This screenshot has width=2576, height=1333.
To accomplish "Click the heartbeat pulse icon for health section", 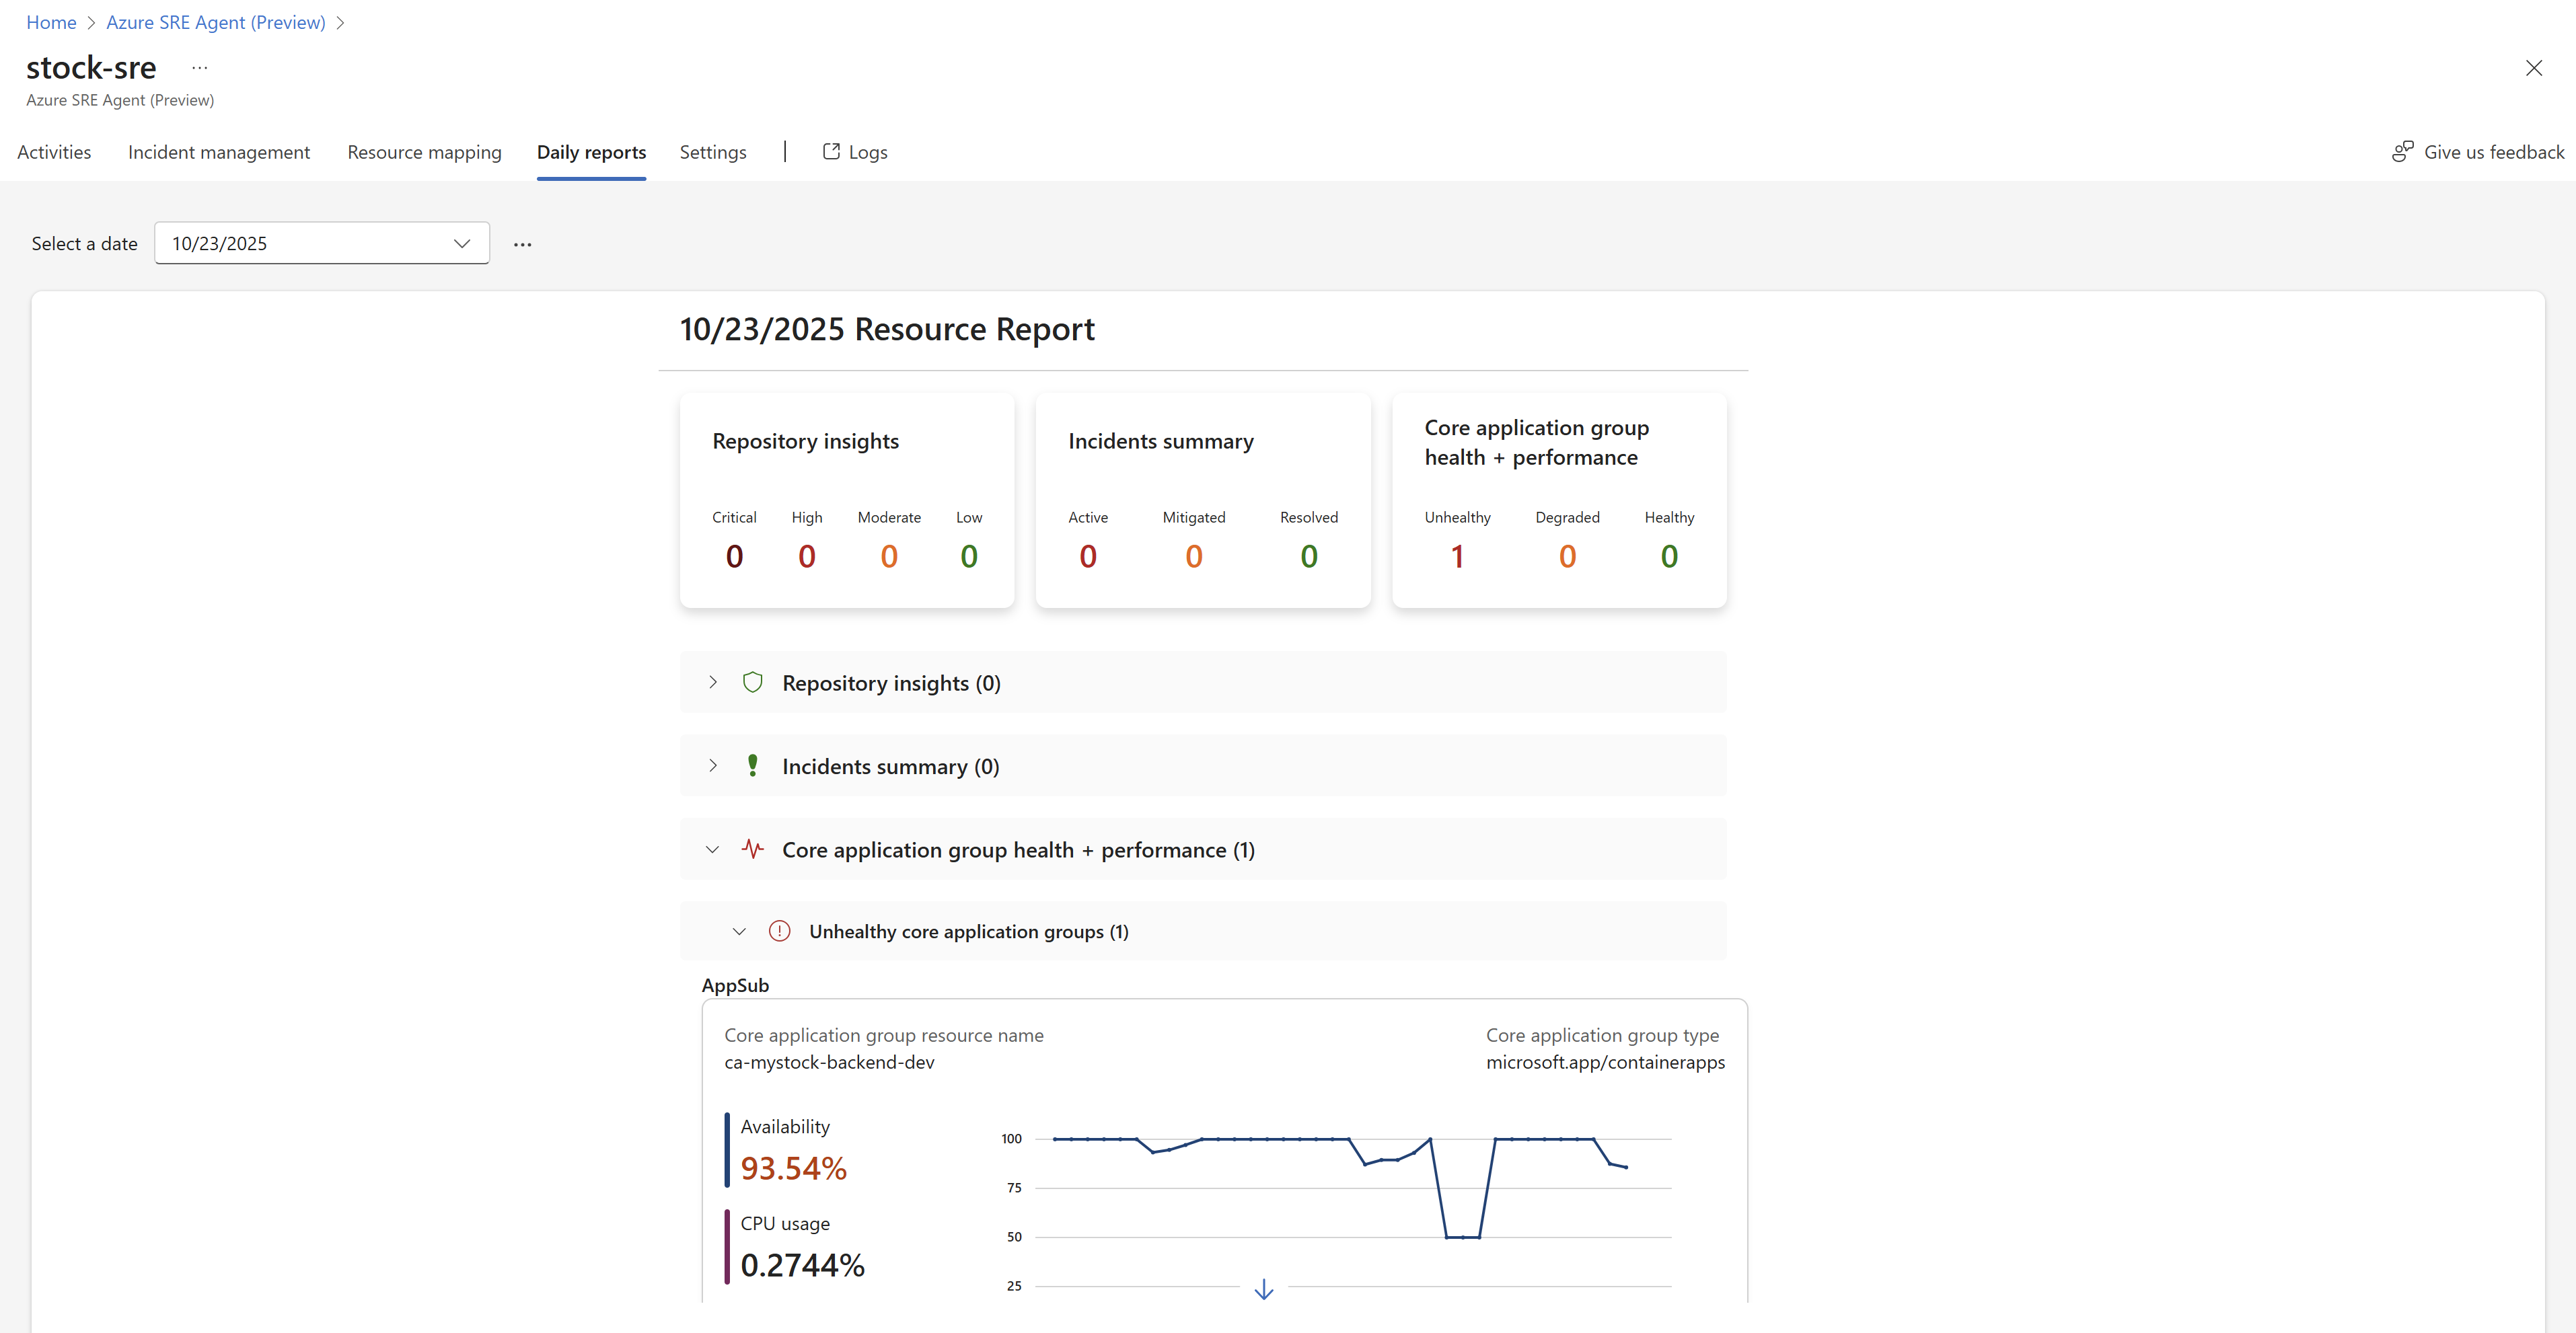I will pos(752,849).
